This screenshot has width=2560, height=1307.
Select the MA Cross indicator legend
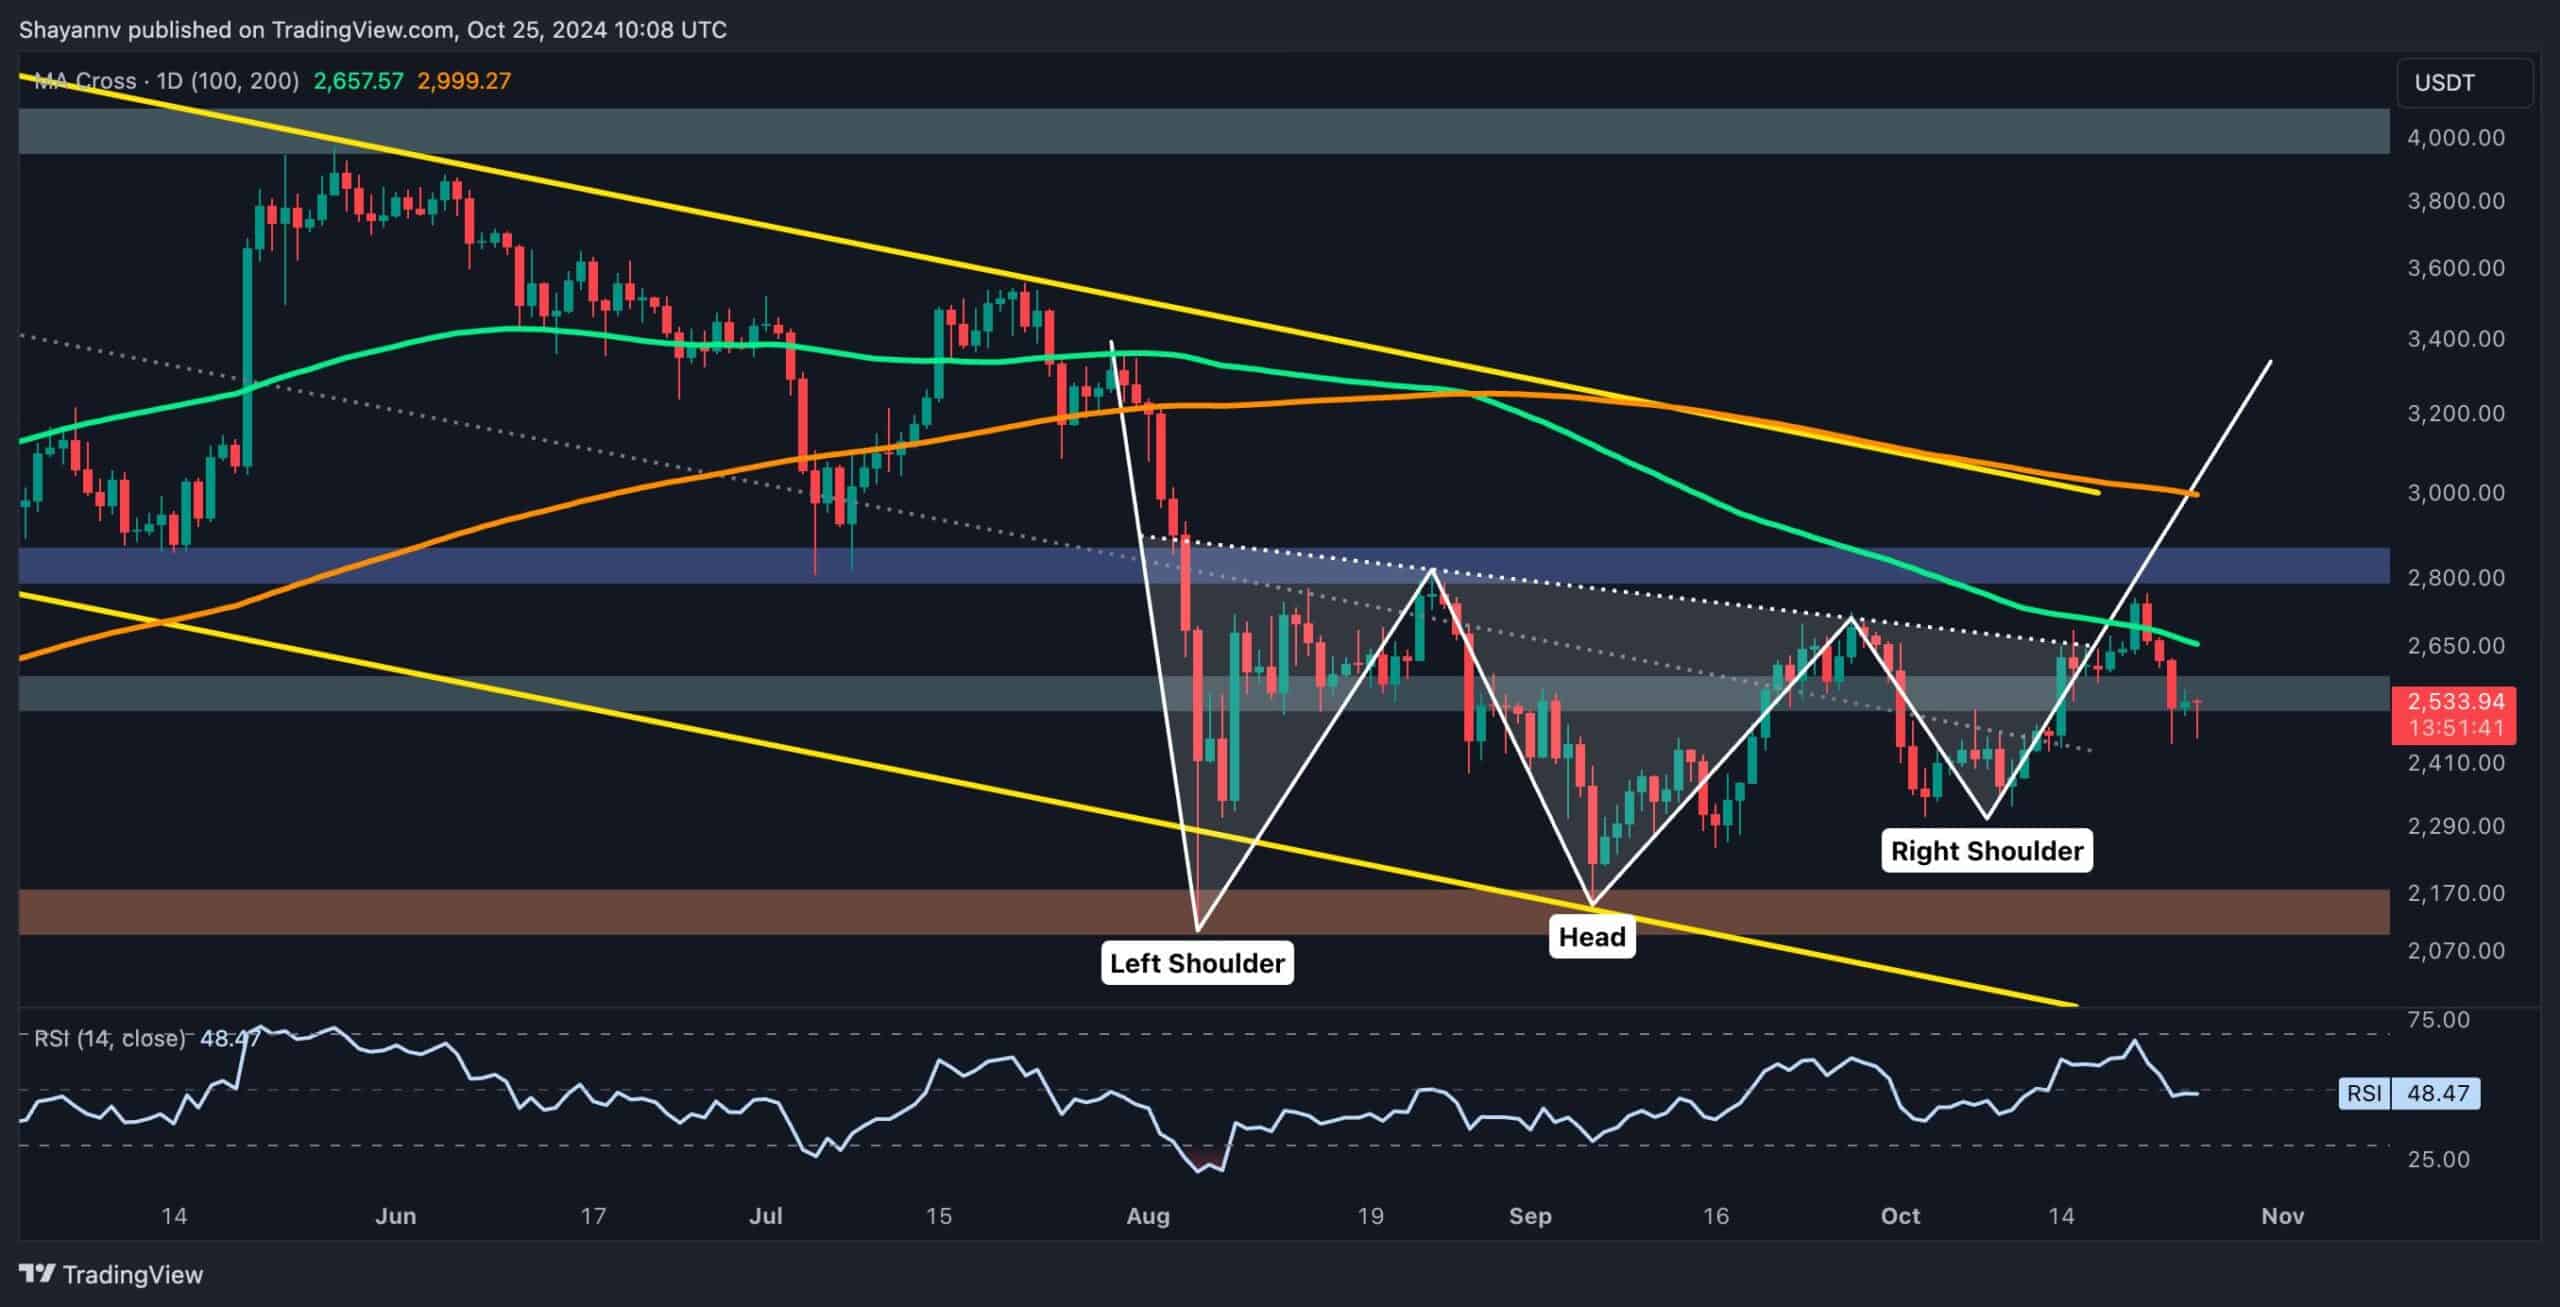[x=166, y=81]
